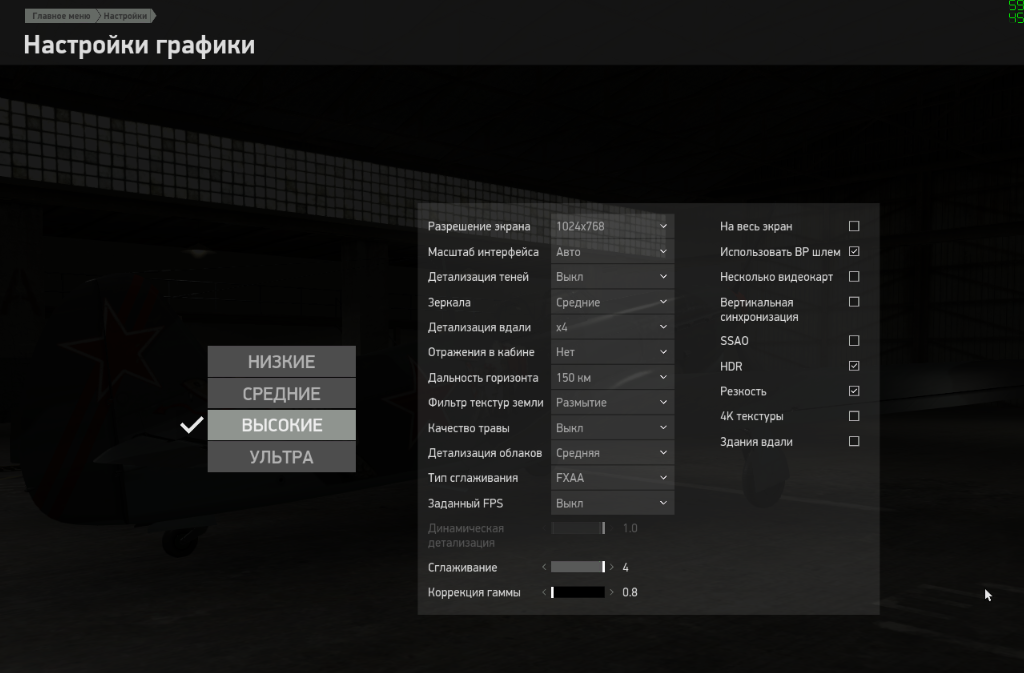The image size is (1024, 673).
Task: Select the ВЫСОКИЕ graphics preset
Action: click(281, 425)
